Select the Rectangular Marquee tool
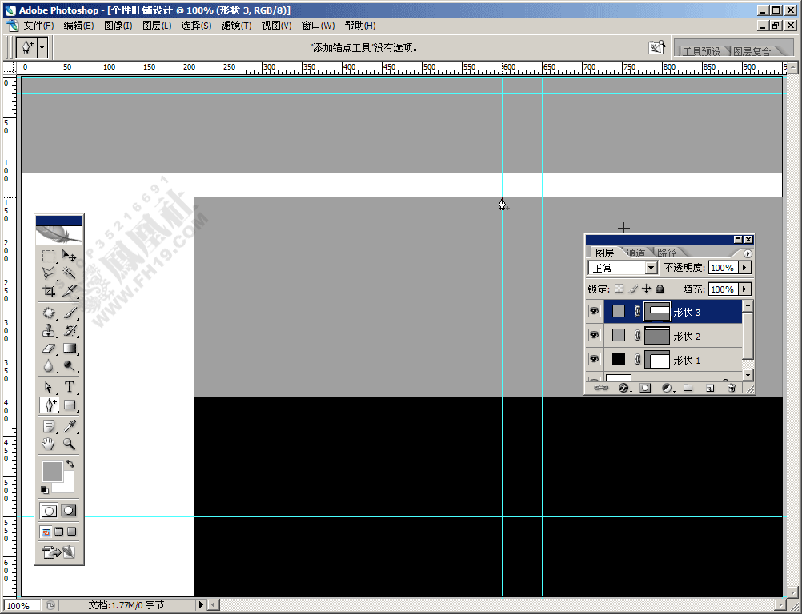802x614 pixels. pos(49,255)
